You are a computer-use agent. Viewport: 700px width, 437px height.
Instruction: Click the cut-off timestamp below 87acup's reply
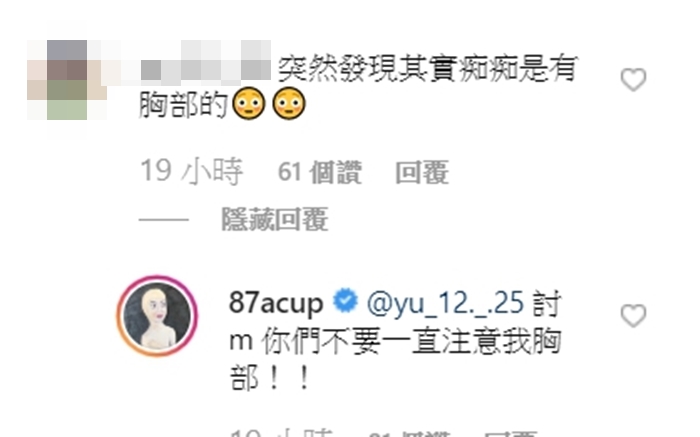tap(282, 433)
